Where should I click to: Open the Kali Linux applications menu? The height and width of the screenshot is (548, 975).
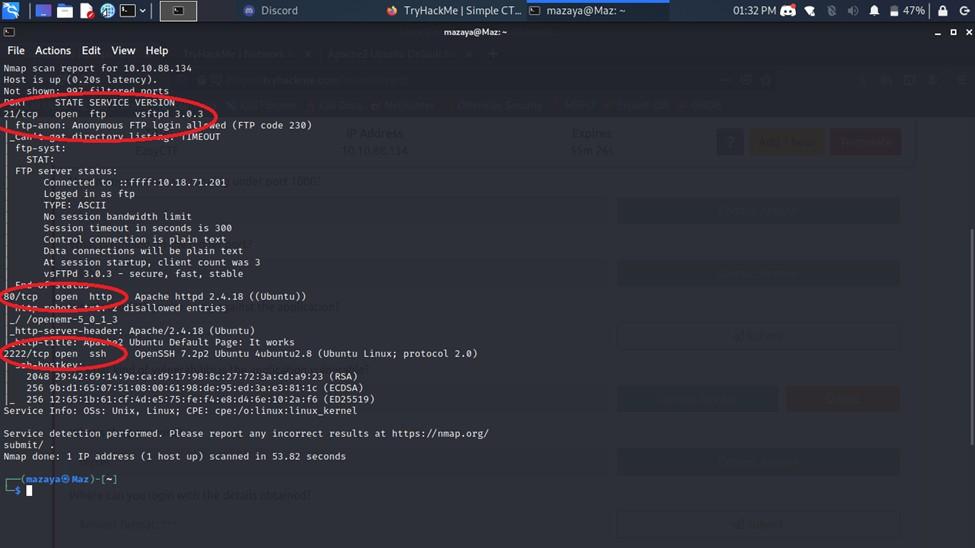pos(12,11)
